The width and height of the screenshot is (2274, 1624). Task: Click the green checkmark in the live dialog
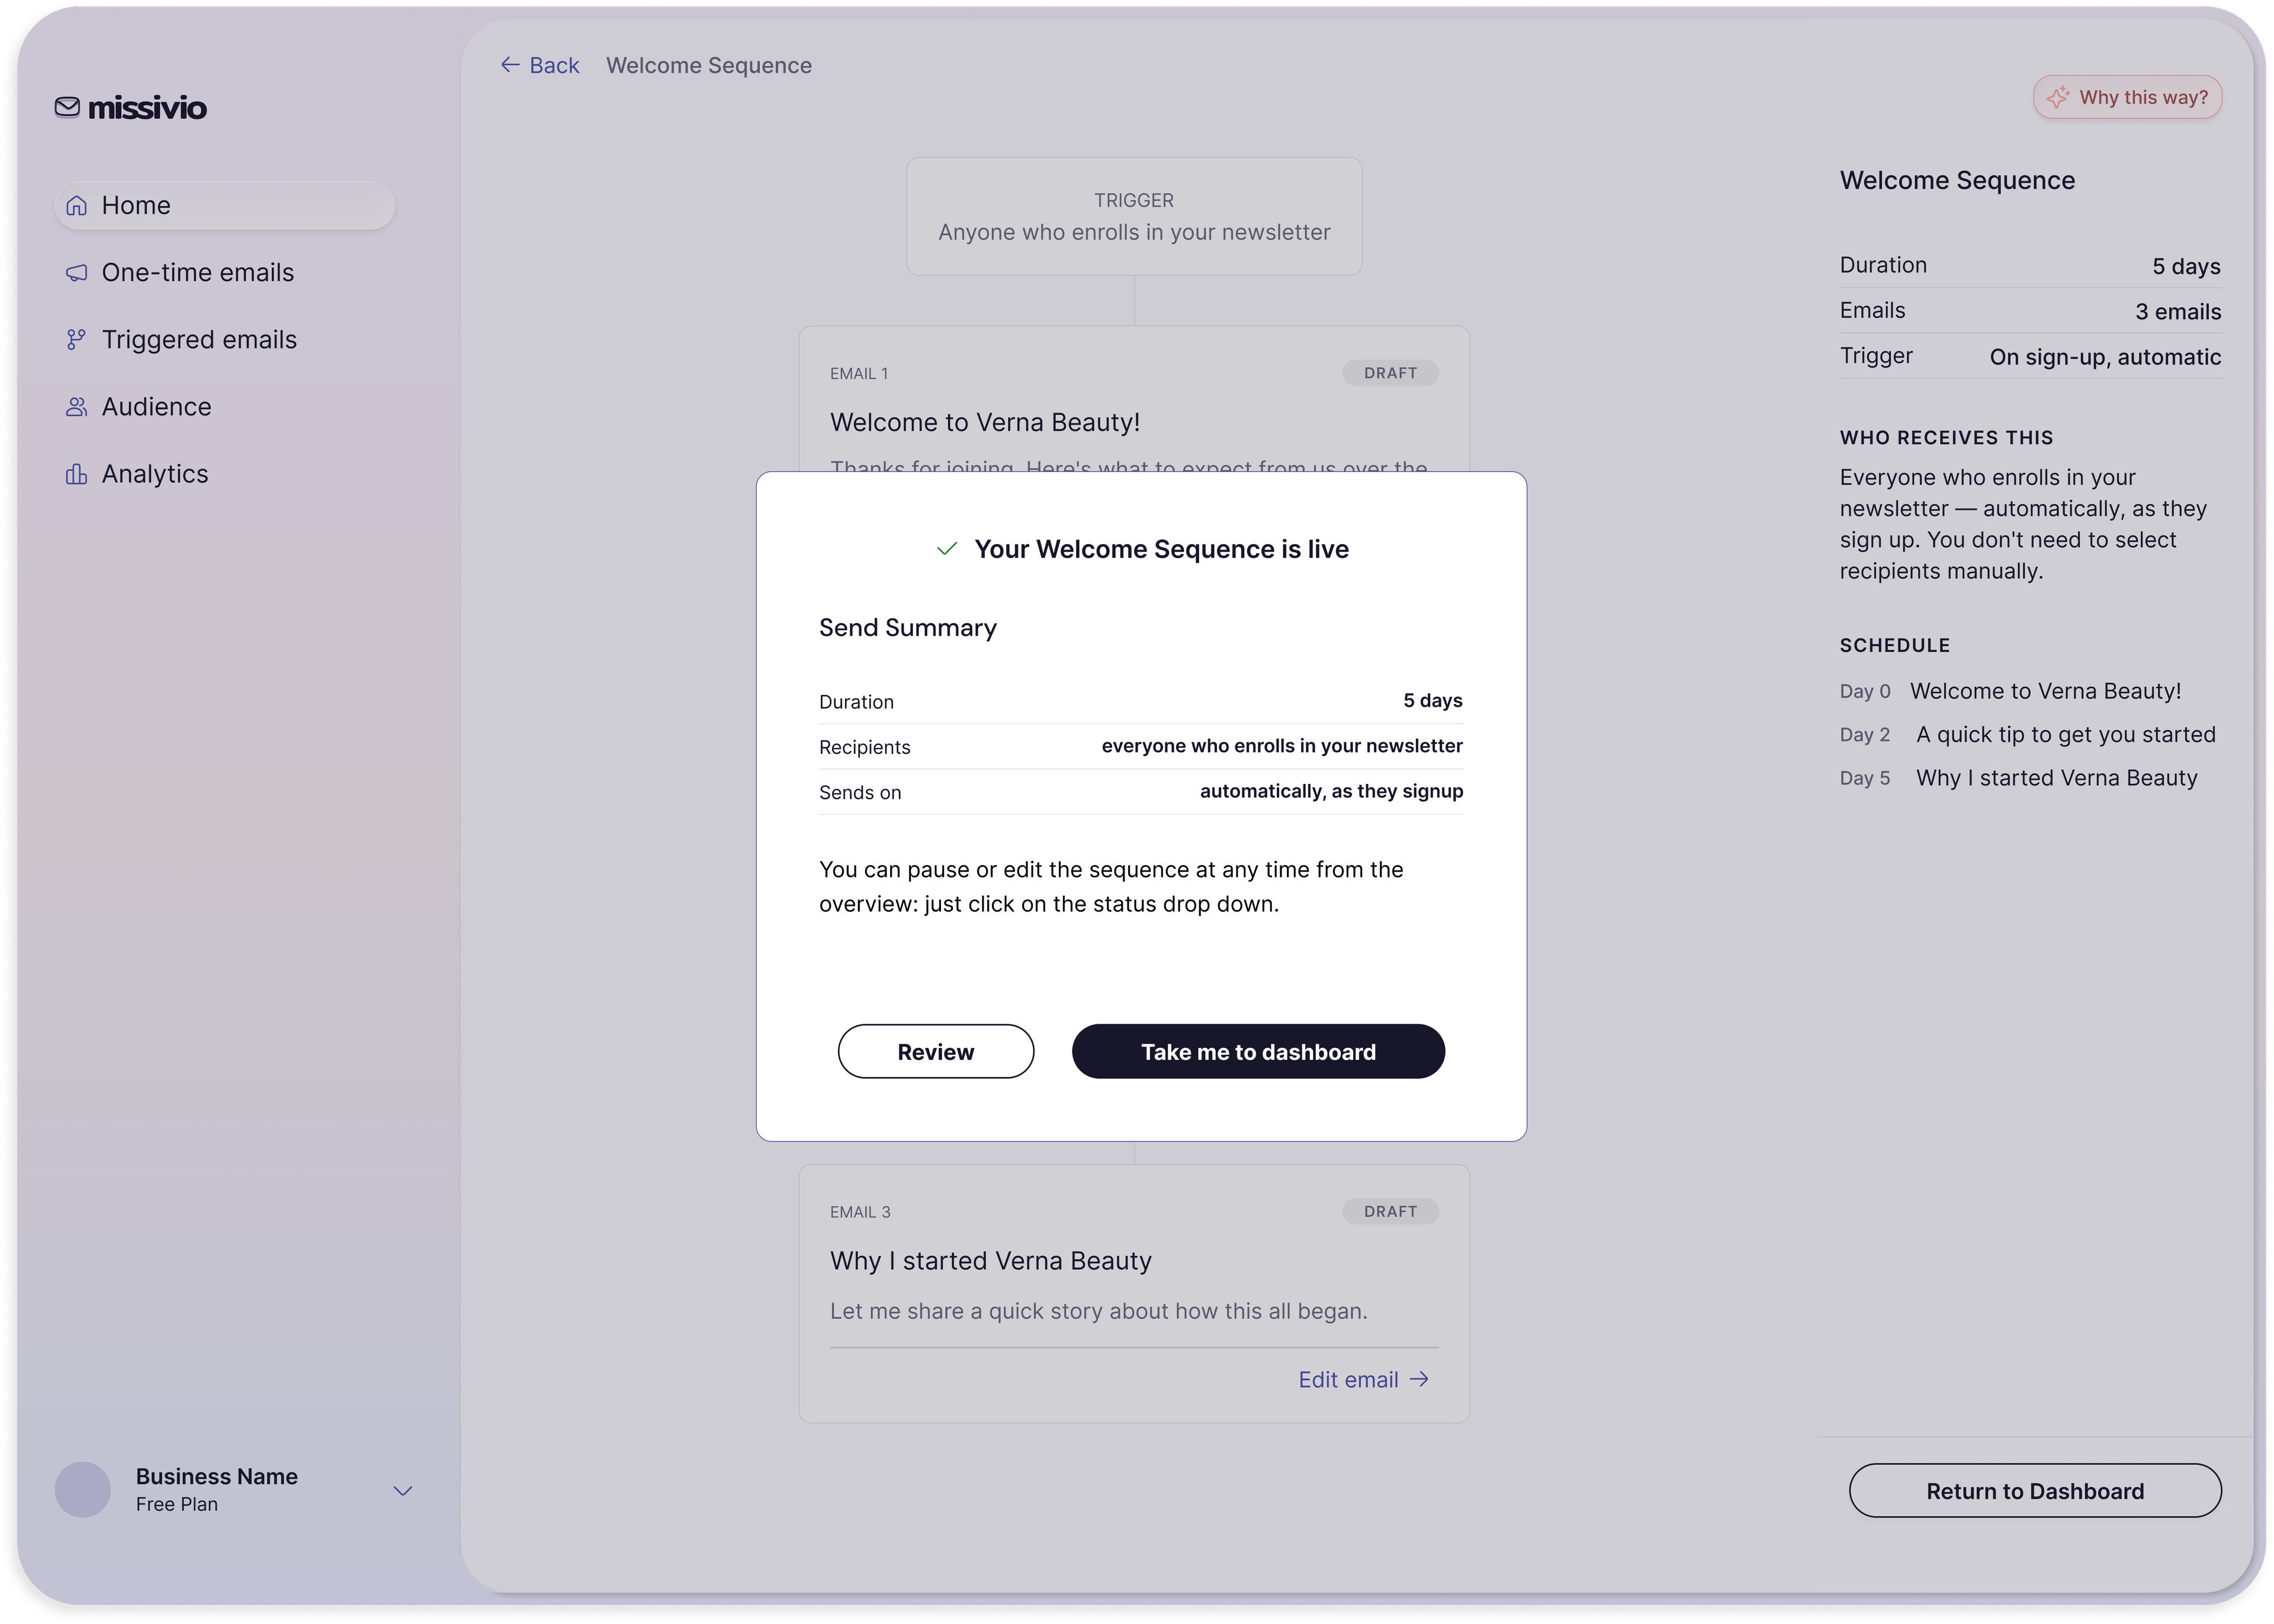point(947,549)
